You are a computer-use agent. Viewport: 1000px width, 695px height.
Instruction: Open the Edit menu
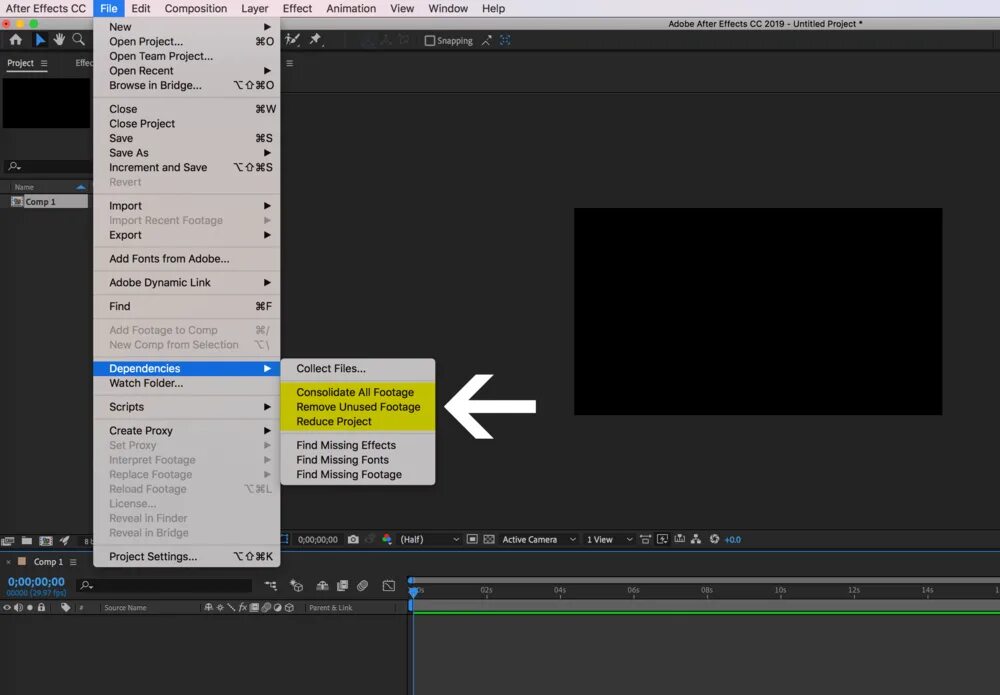click(141, 8)
